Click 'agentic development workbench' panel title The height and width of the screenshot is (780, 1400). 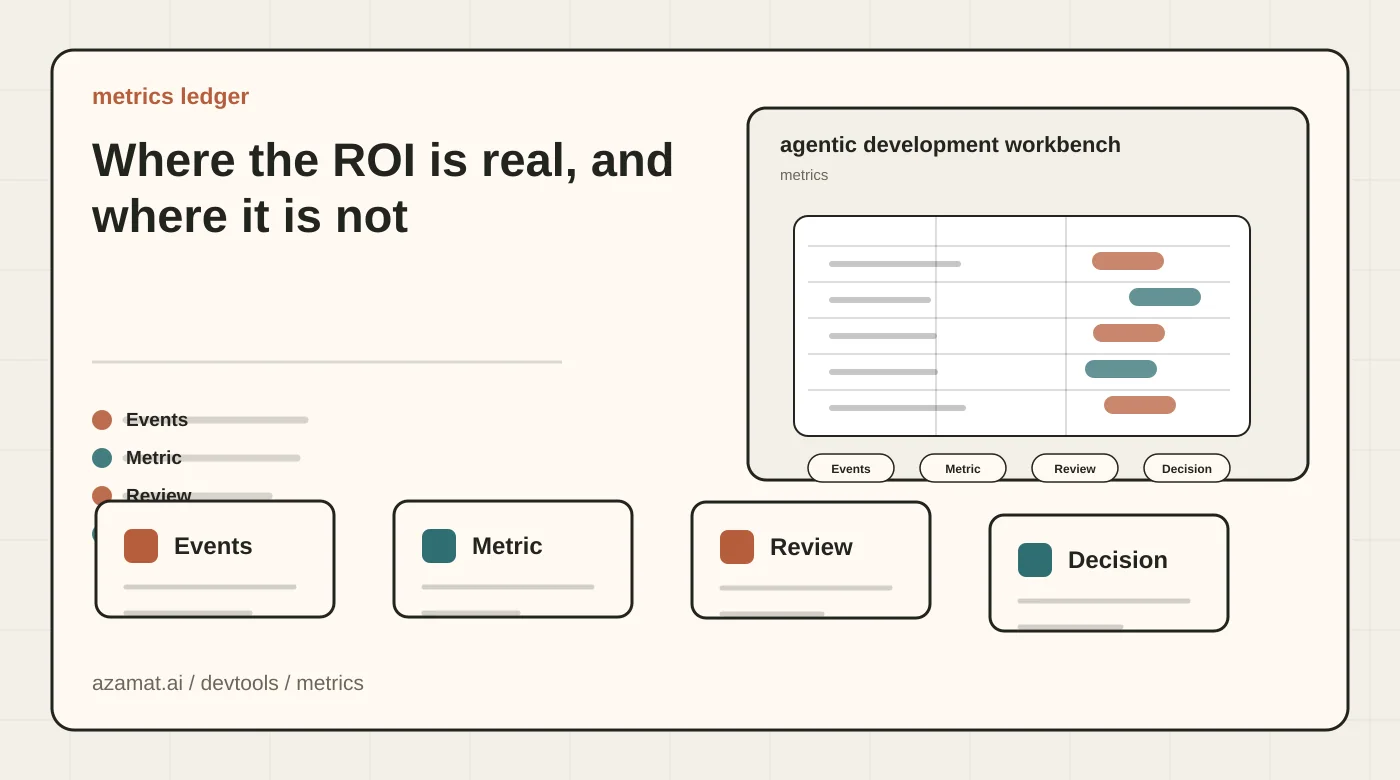point(950,145)
